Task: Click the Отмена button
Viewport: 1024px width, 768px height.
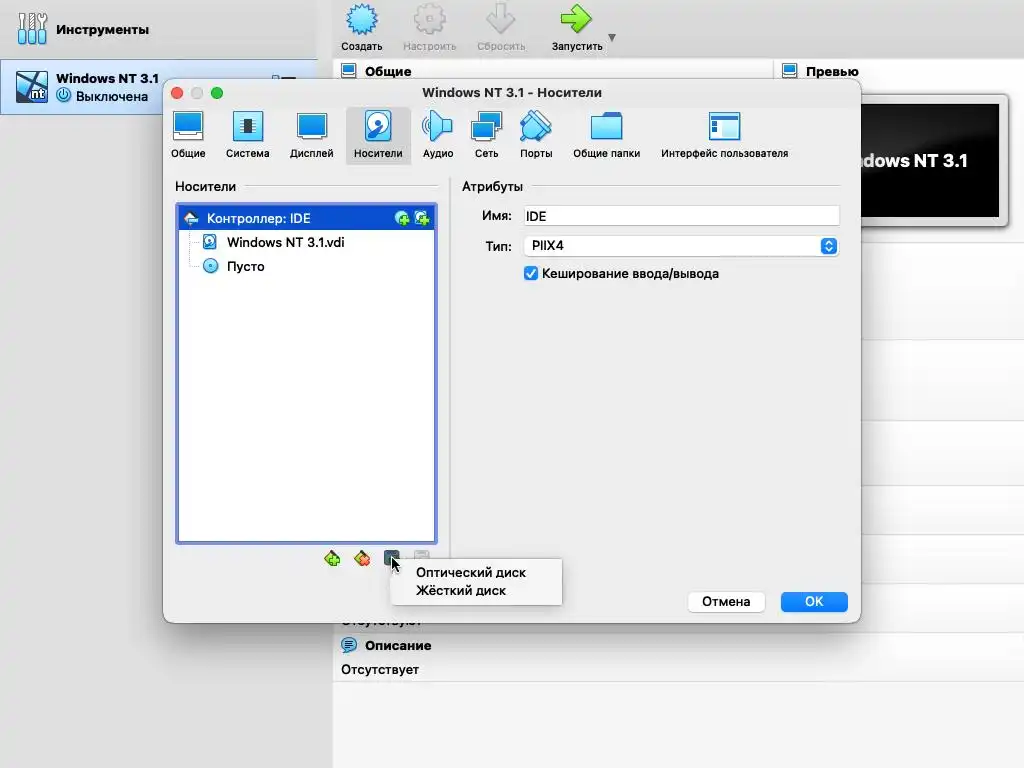Action: point(726,601)
